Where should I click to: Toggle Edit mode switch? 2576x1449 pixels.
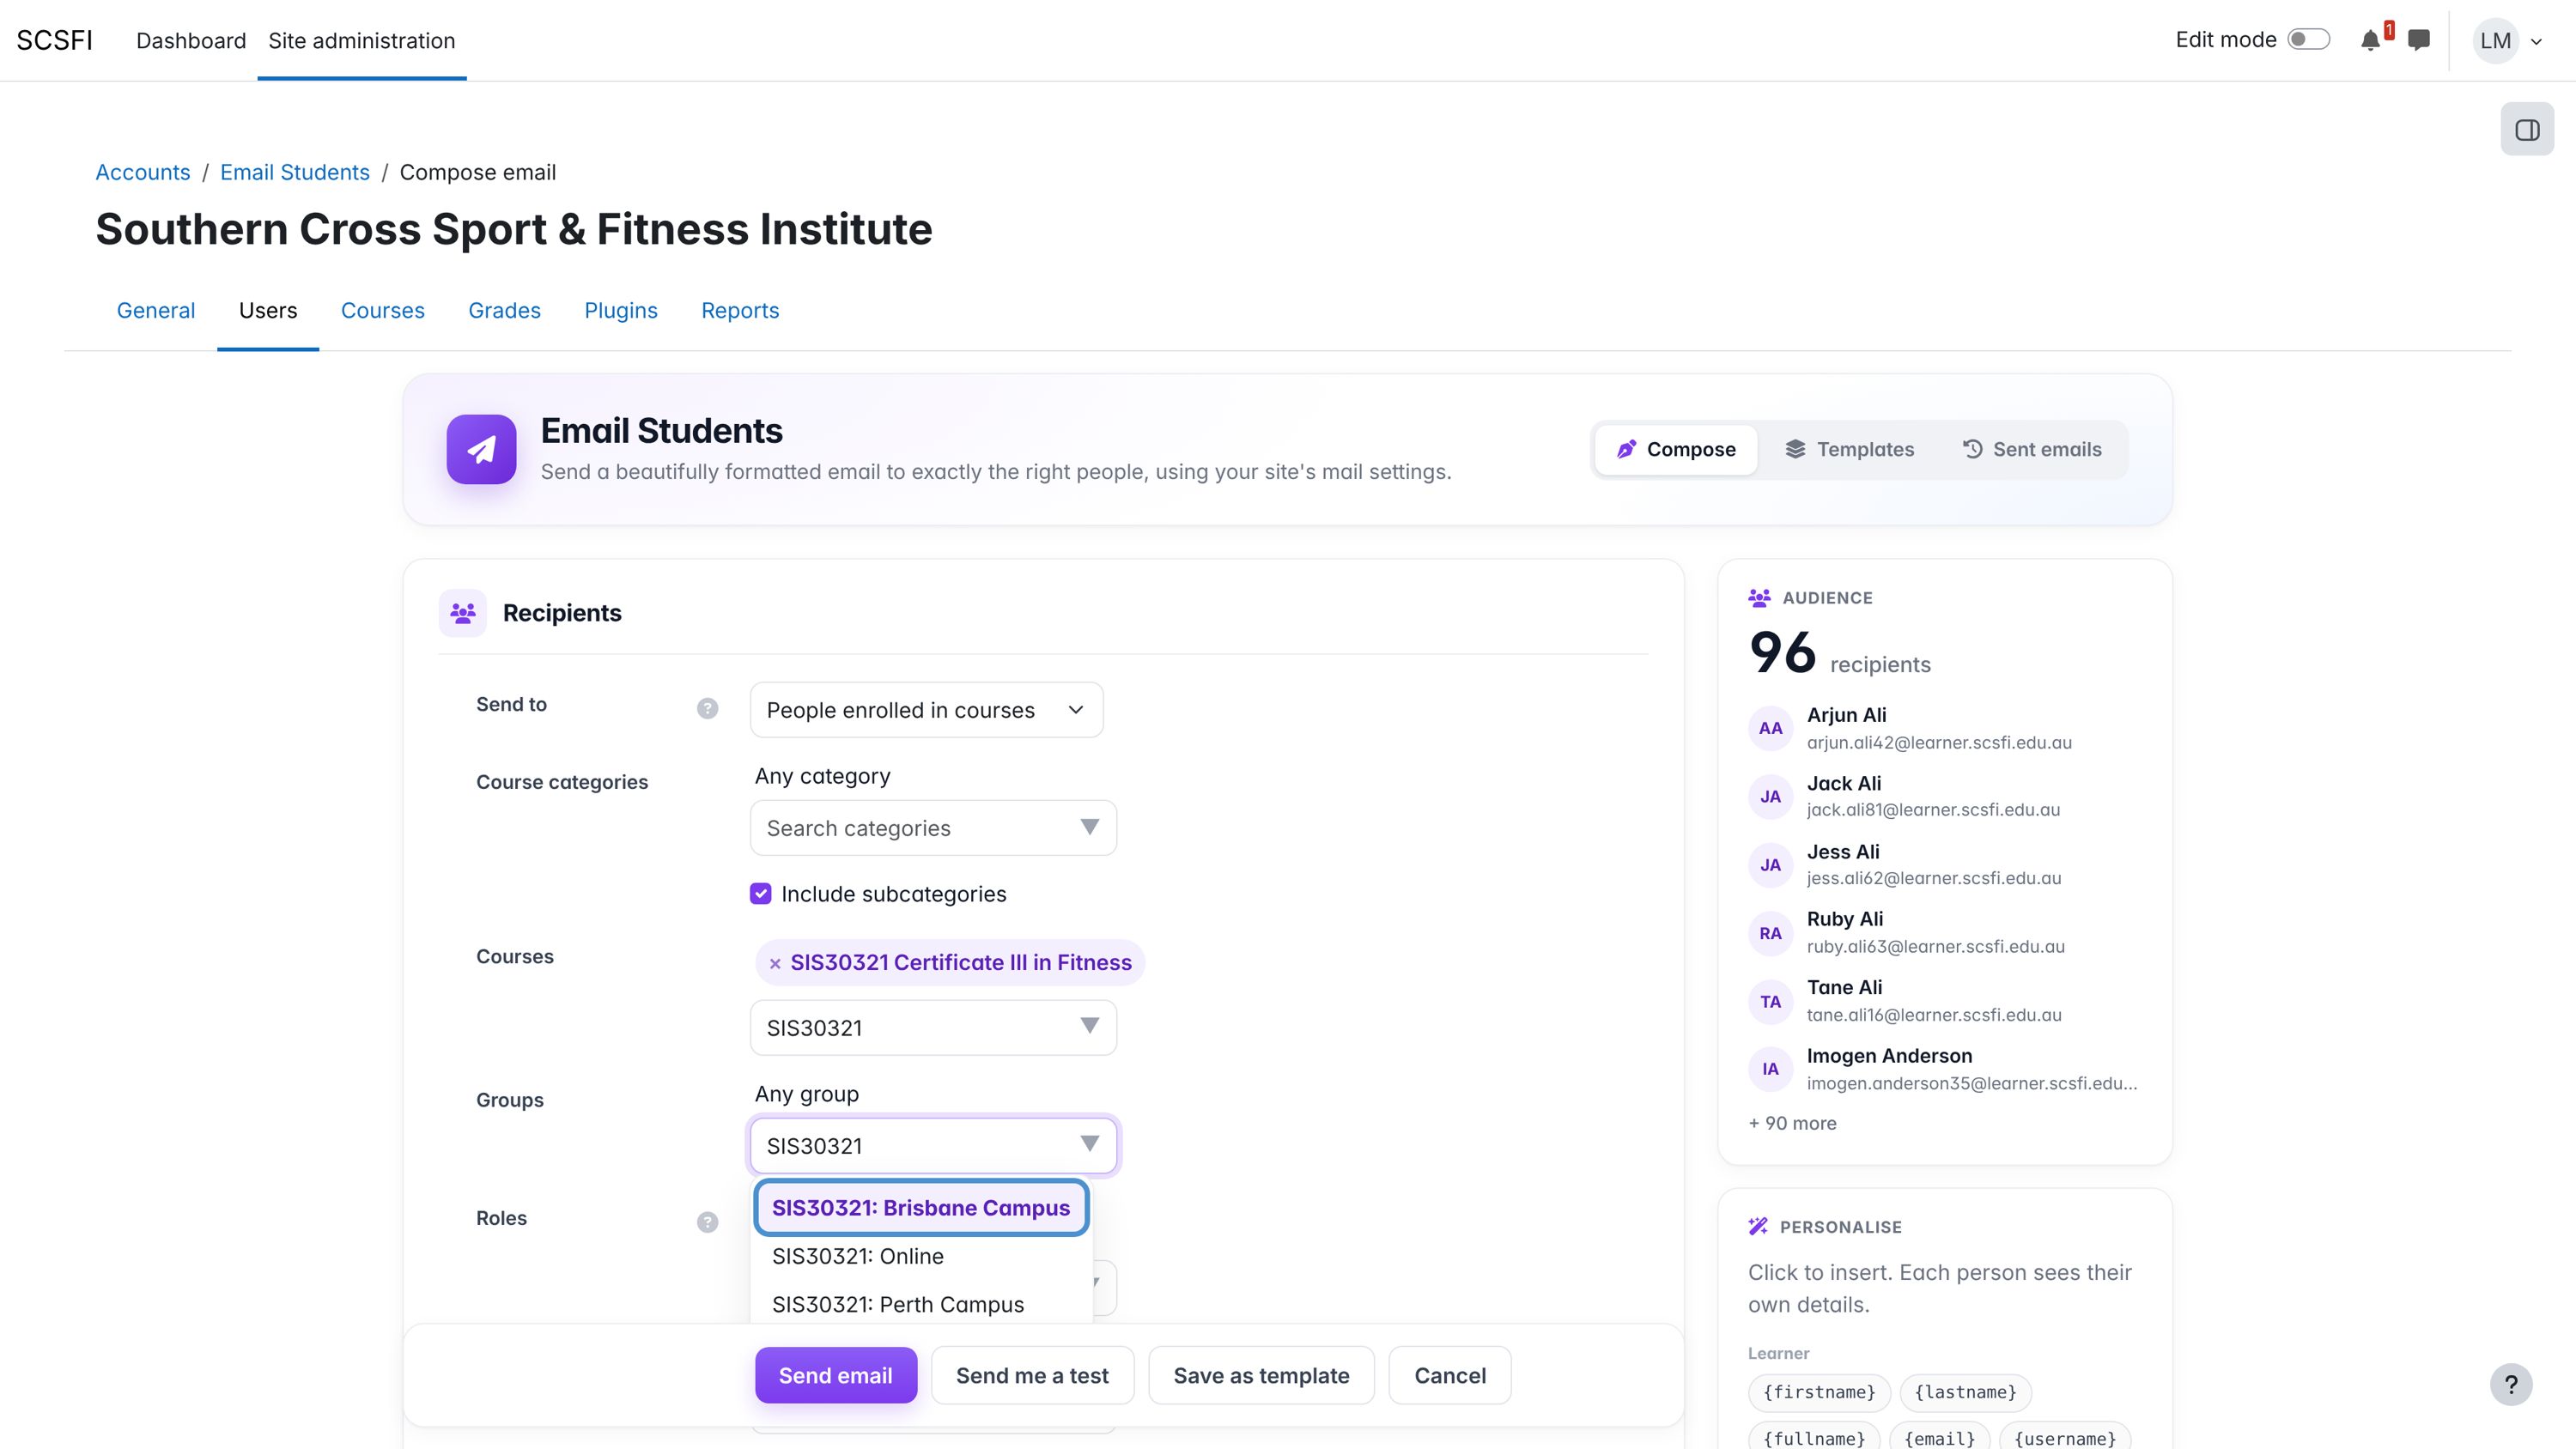click(x=2309, y=39)
